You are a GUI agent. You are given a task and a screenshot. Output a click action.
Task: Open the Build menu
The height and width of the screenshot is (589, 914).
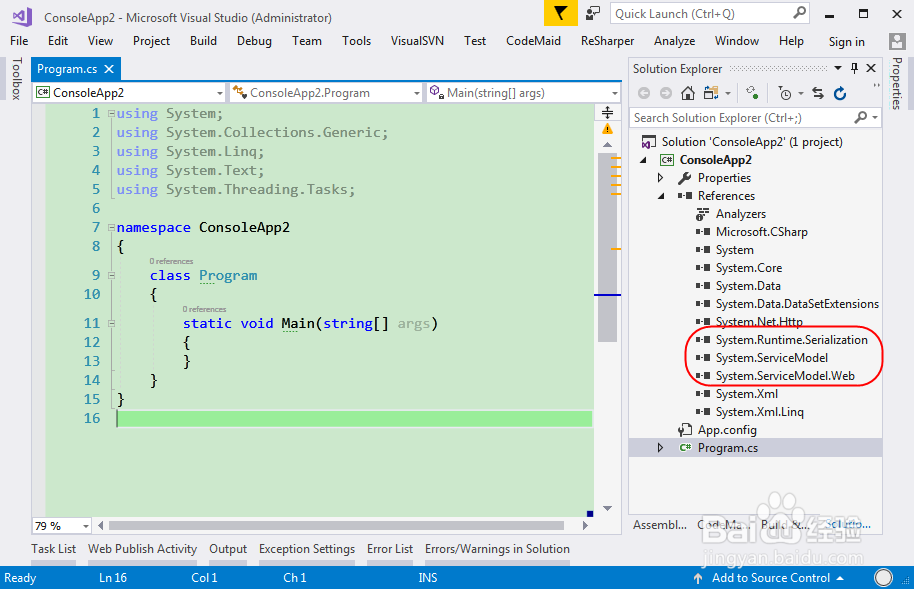(x=203, y=41)
